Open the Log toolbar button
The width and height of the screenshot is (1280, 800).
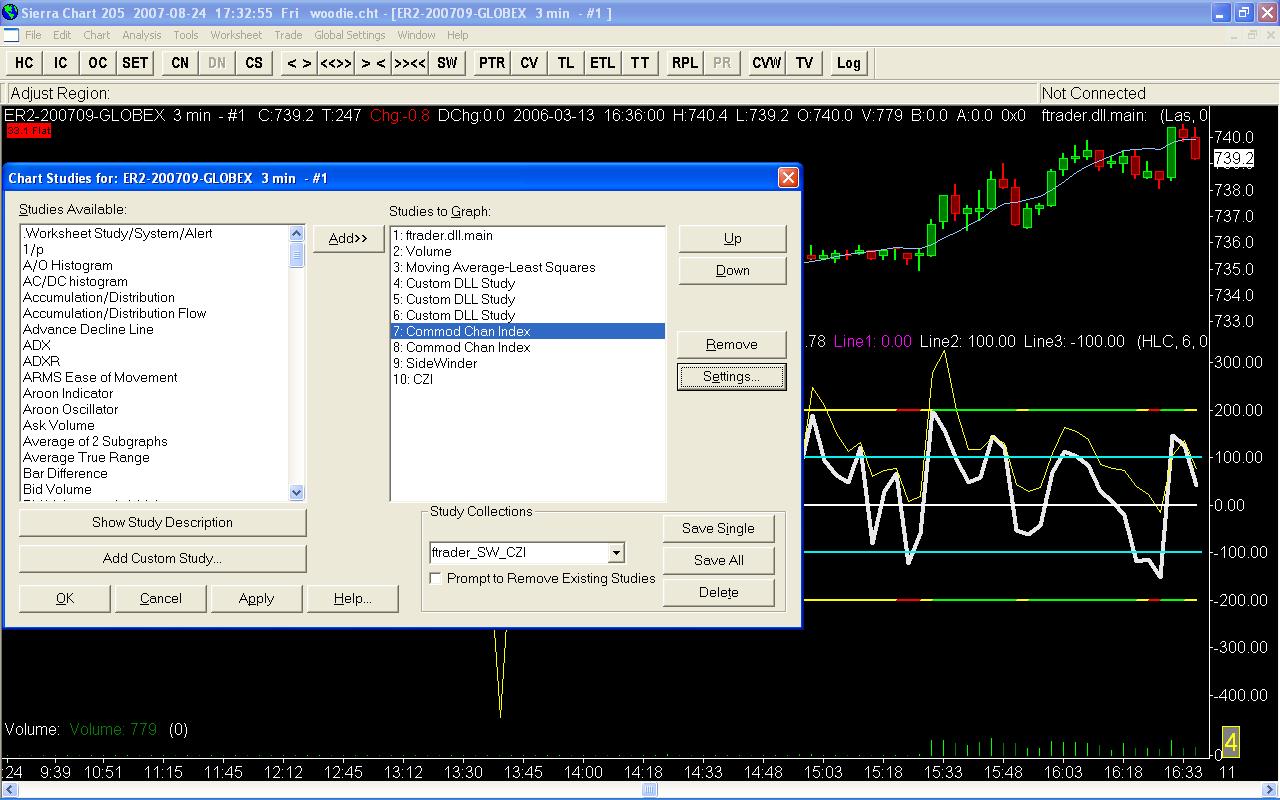tap(848, 63)
